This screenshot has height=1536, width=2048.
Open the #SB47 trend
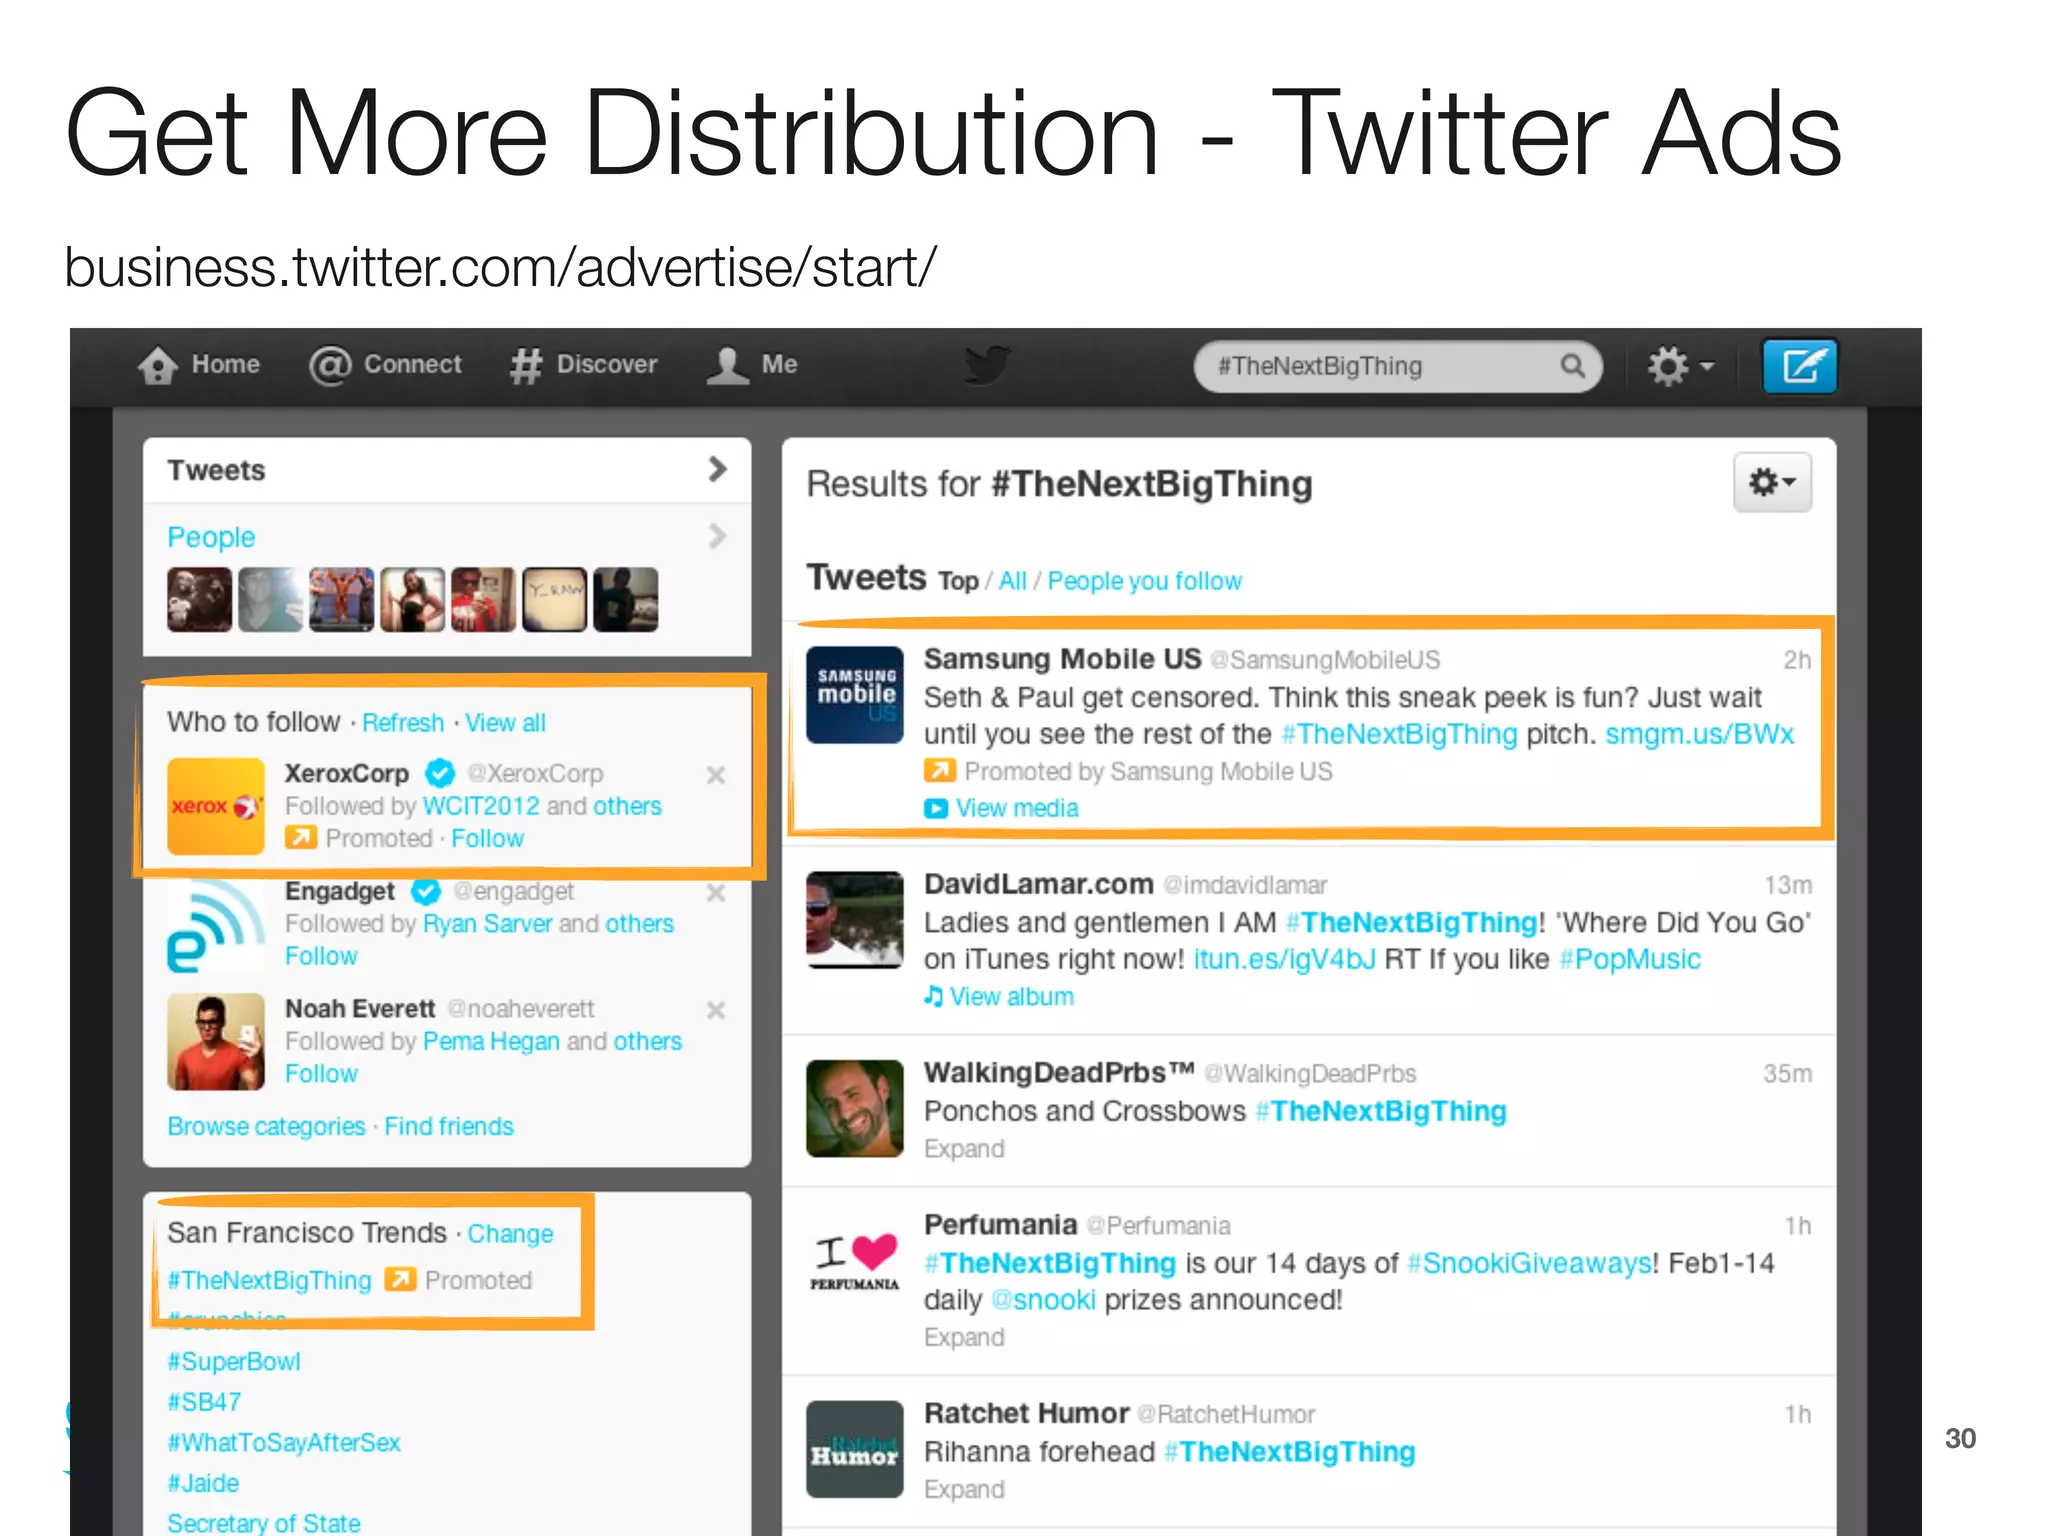204,1402
